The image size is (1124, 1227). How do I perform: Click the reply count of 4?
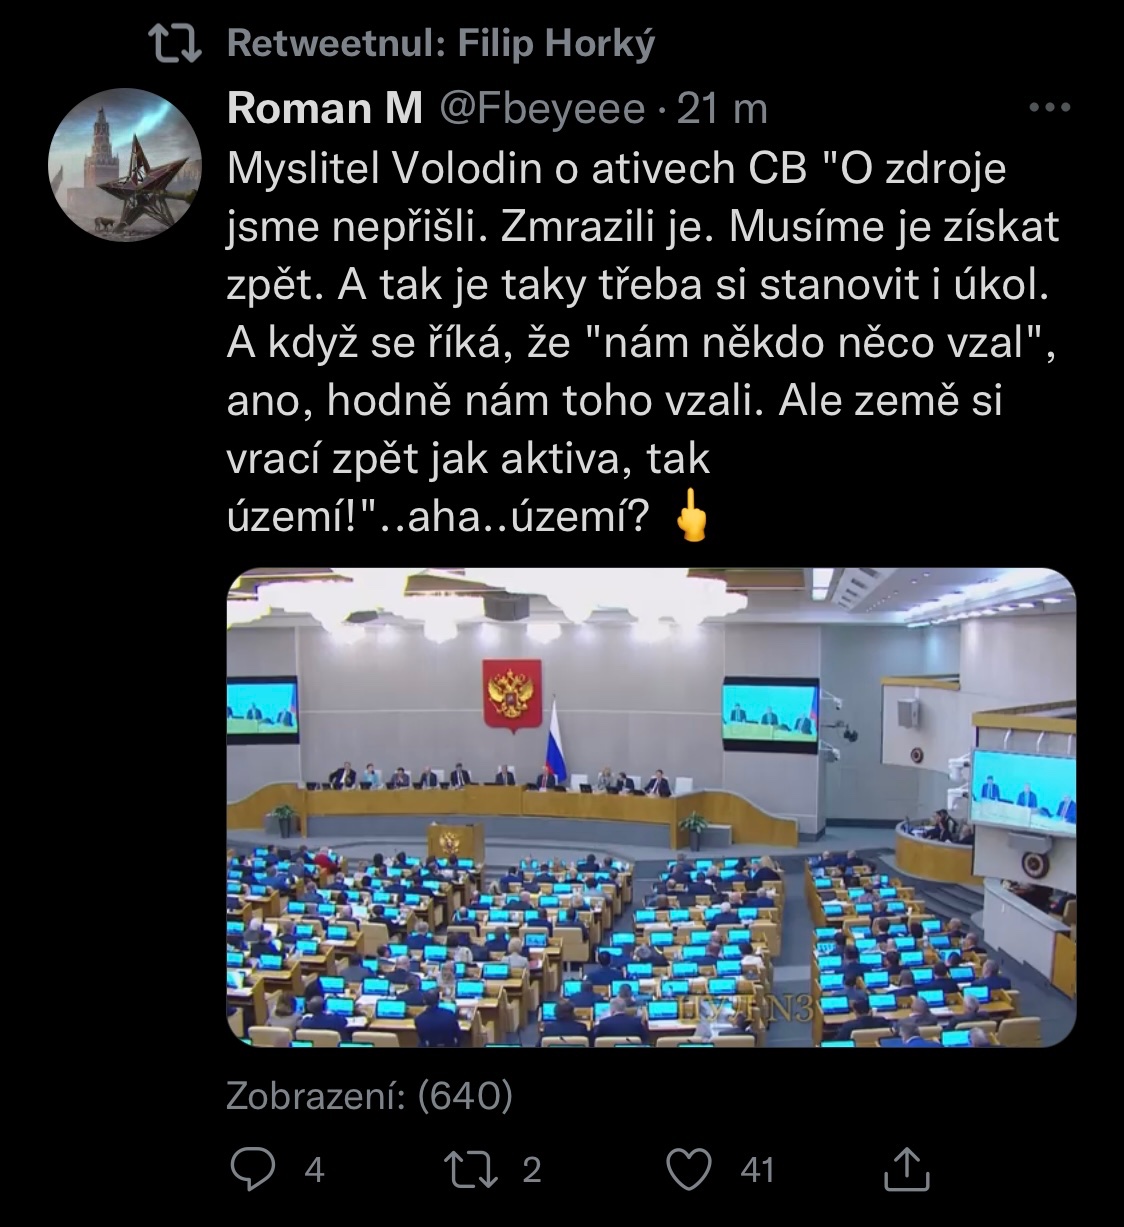pyautogui.click(x=314, y=1169)
